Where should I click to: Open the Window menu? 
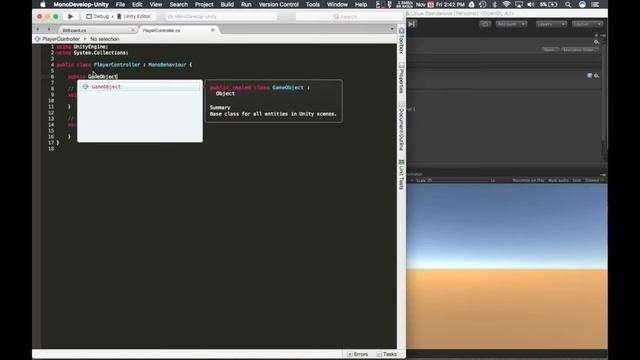click(x=337, y=4)
